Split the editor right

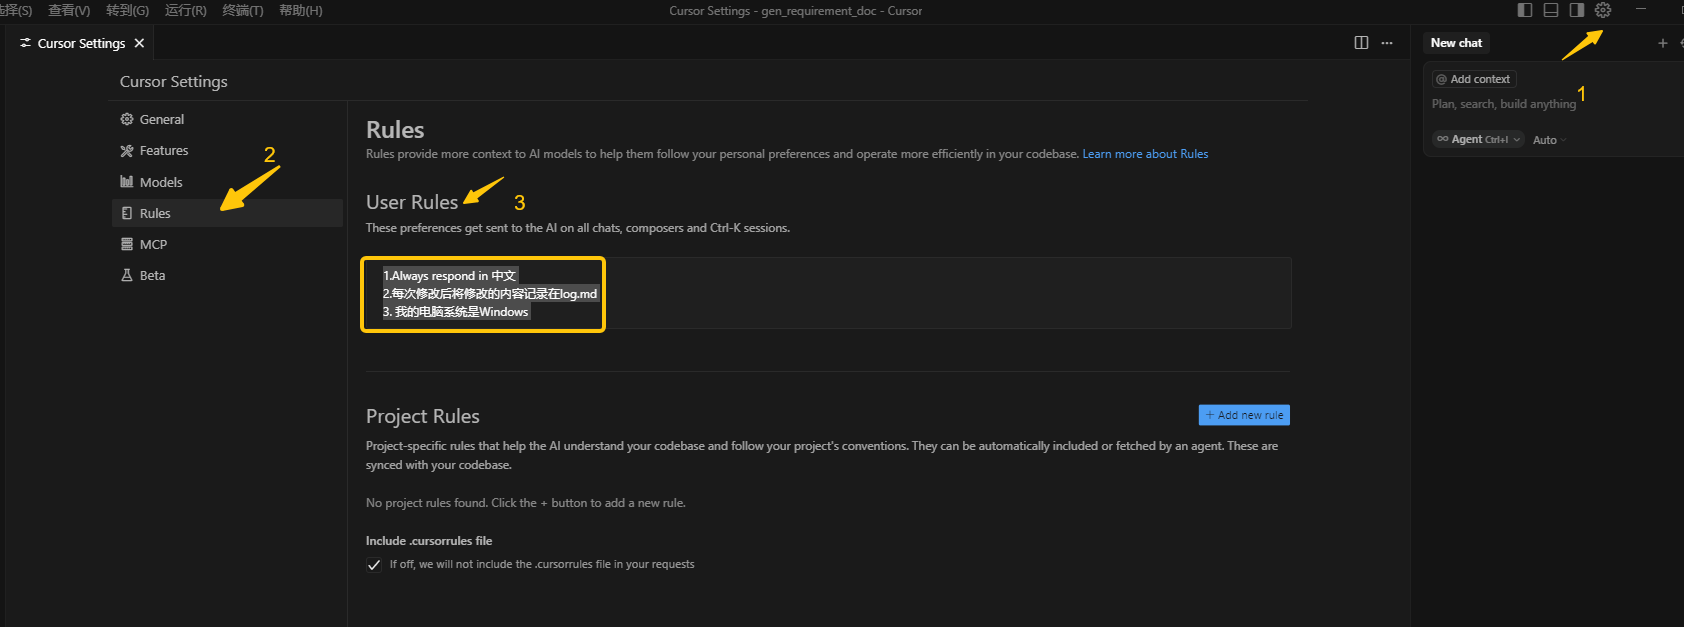coord(1361,43)
